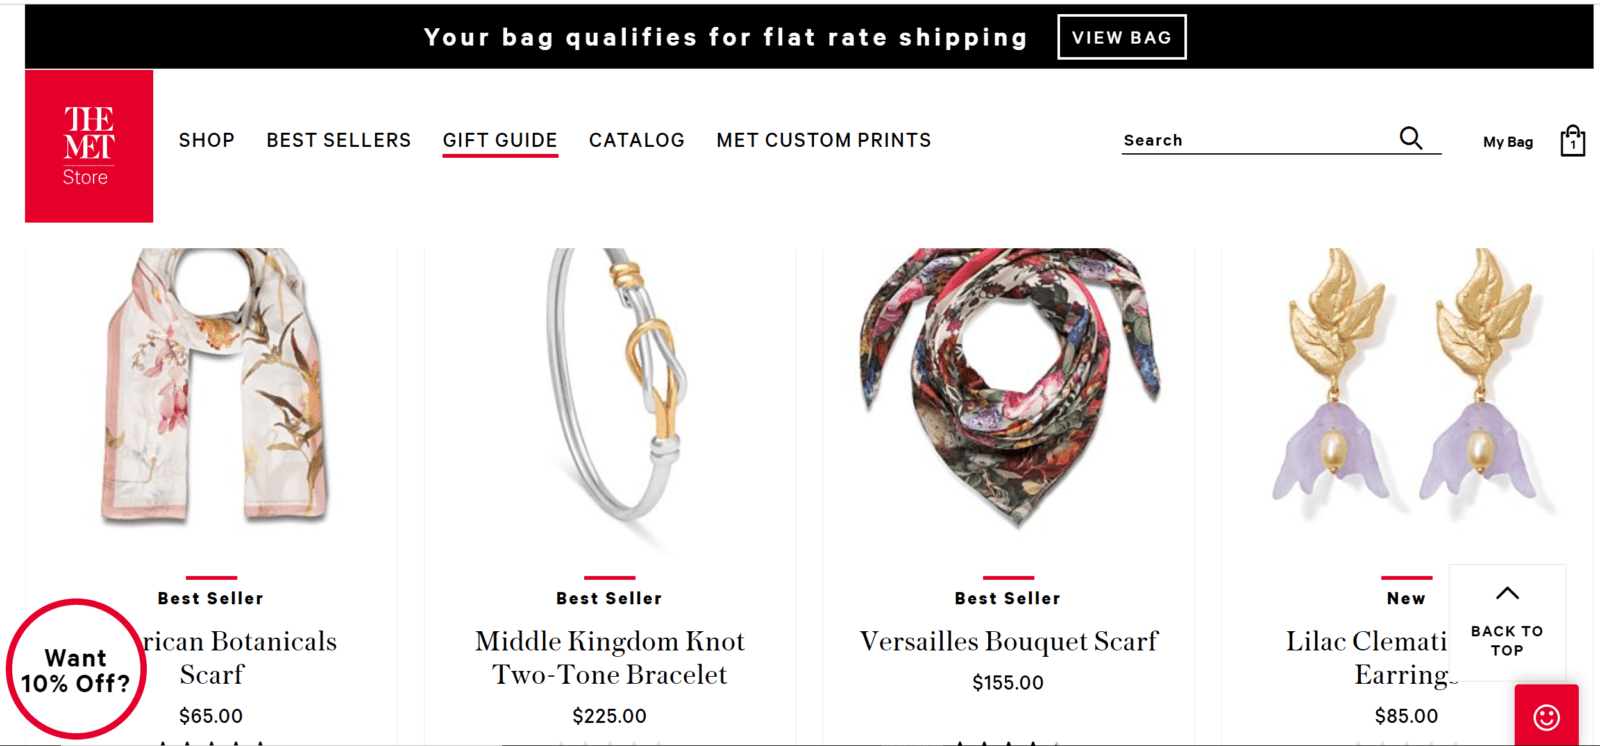
Task: Open Middle Kingdom Knot Two-Tone Bracelet link
Action: pyautogui.click(x=610, y=657)
